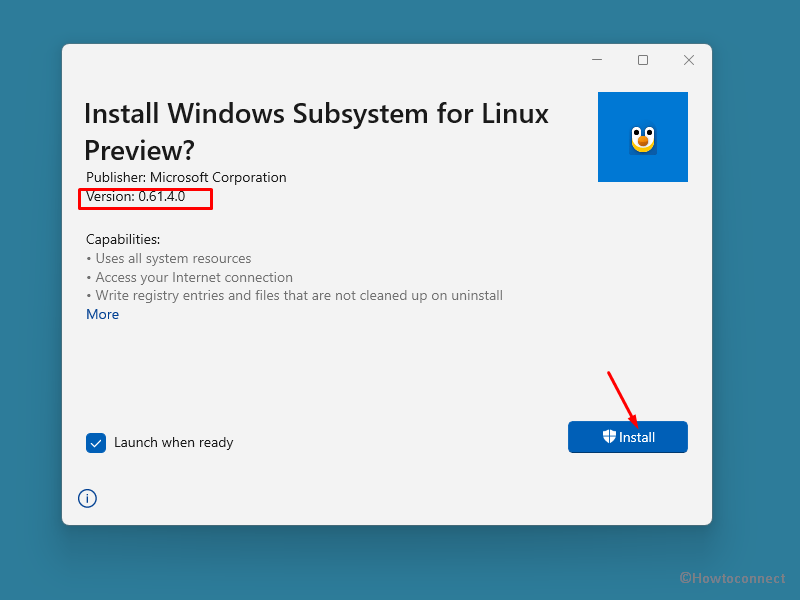
Task: Select the Publisher Microsoft Corporation text
Action: click(x=186, y=177)
